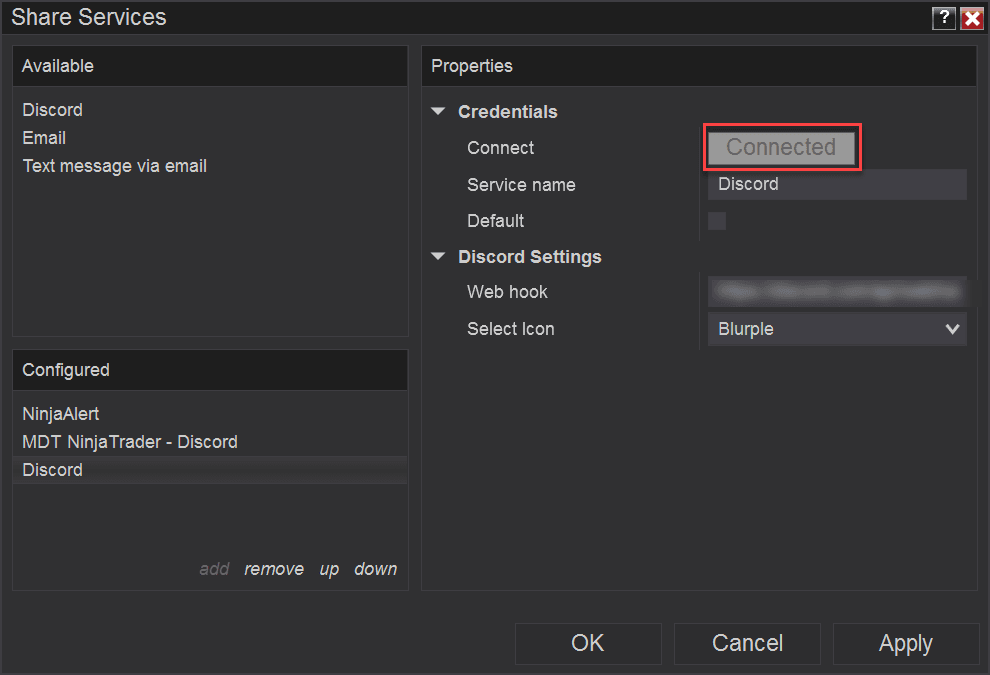
Task: Open the help question mark icon
Action: (x=943, y=18)
